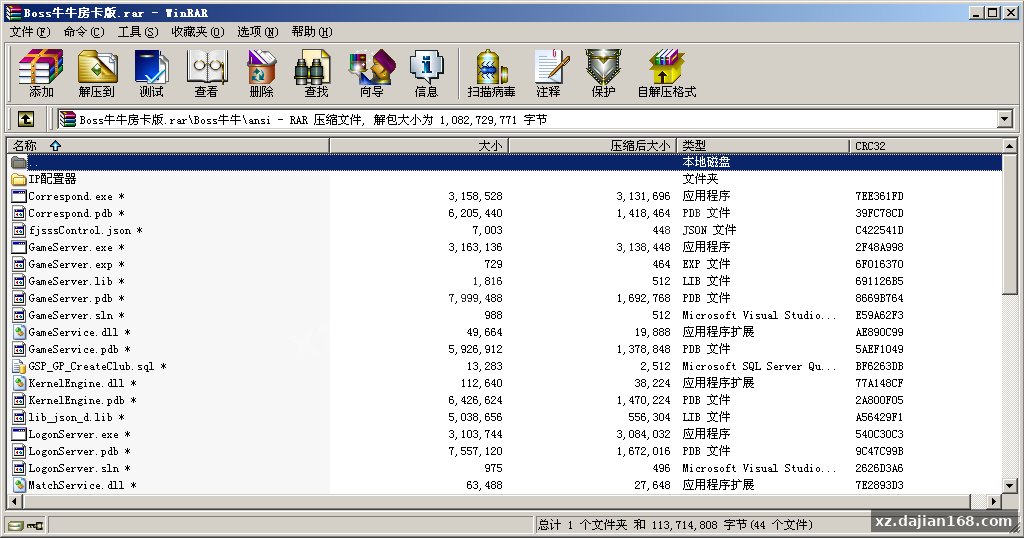The width and height of the screenshot is (1024, 538).
Task: Click the LogonServer.exe file icon
Action: point(19,434)
